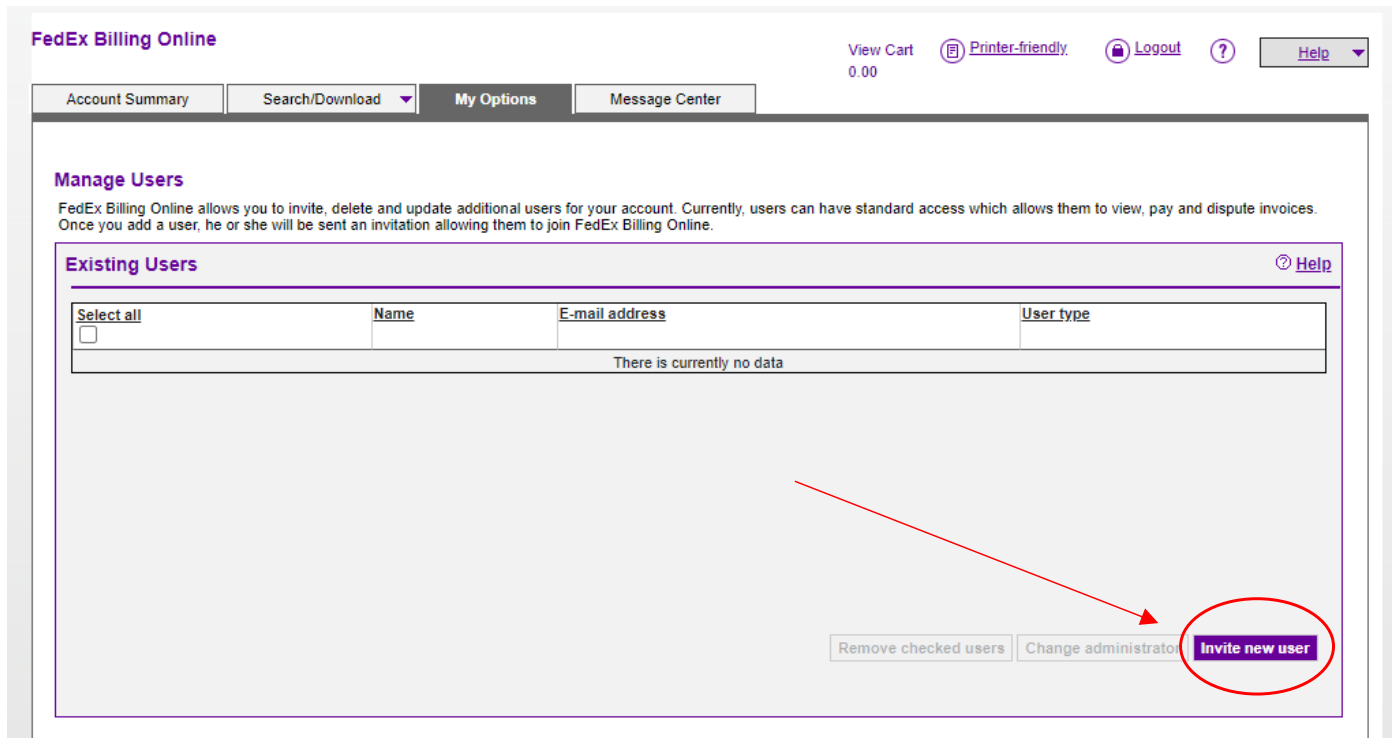This screenshot has height=745, width=1397.
Task: Sort by the E-mail address column header
Action: coord(614,313)
